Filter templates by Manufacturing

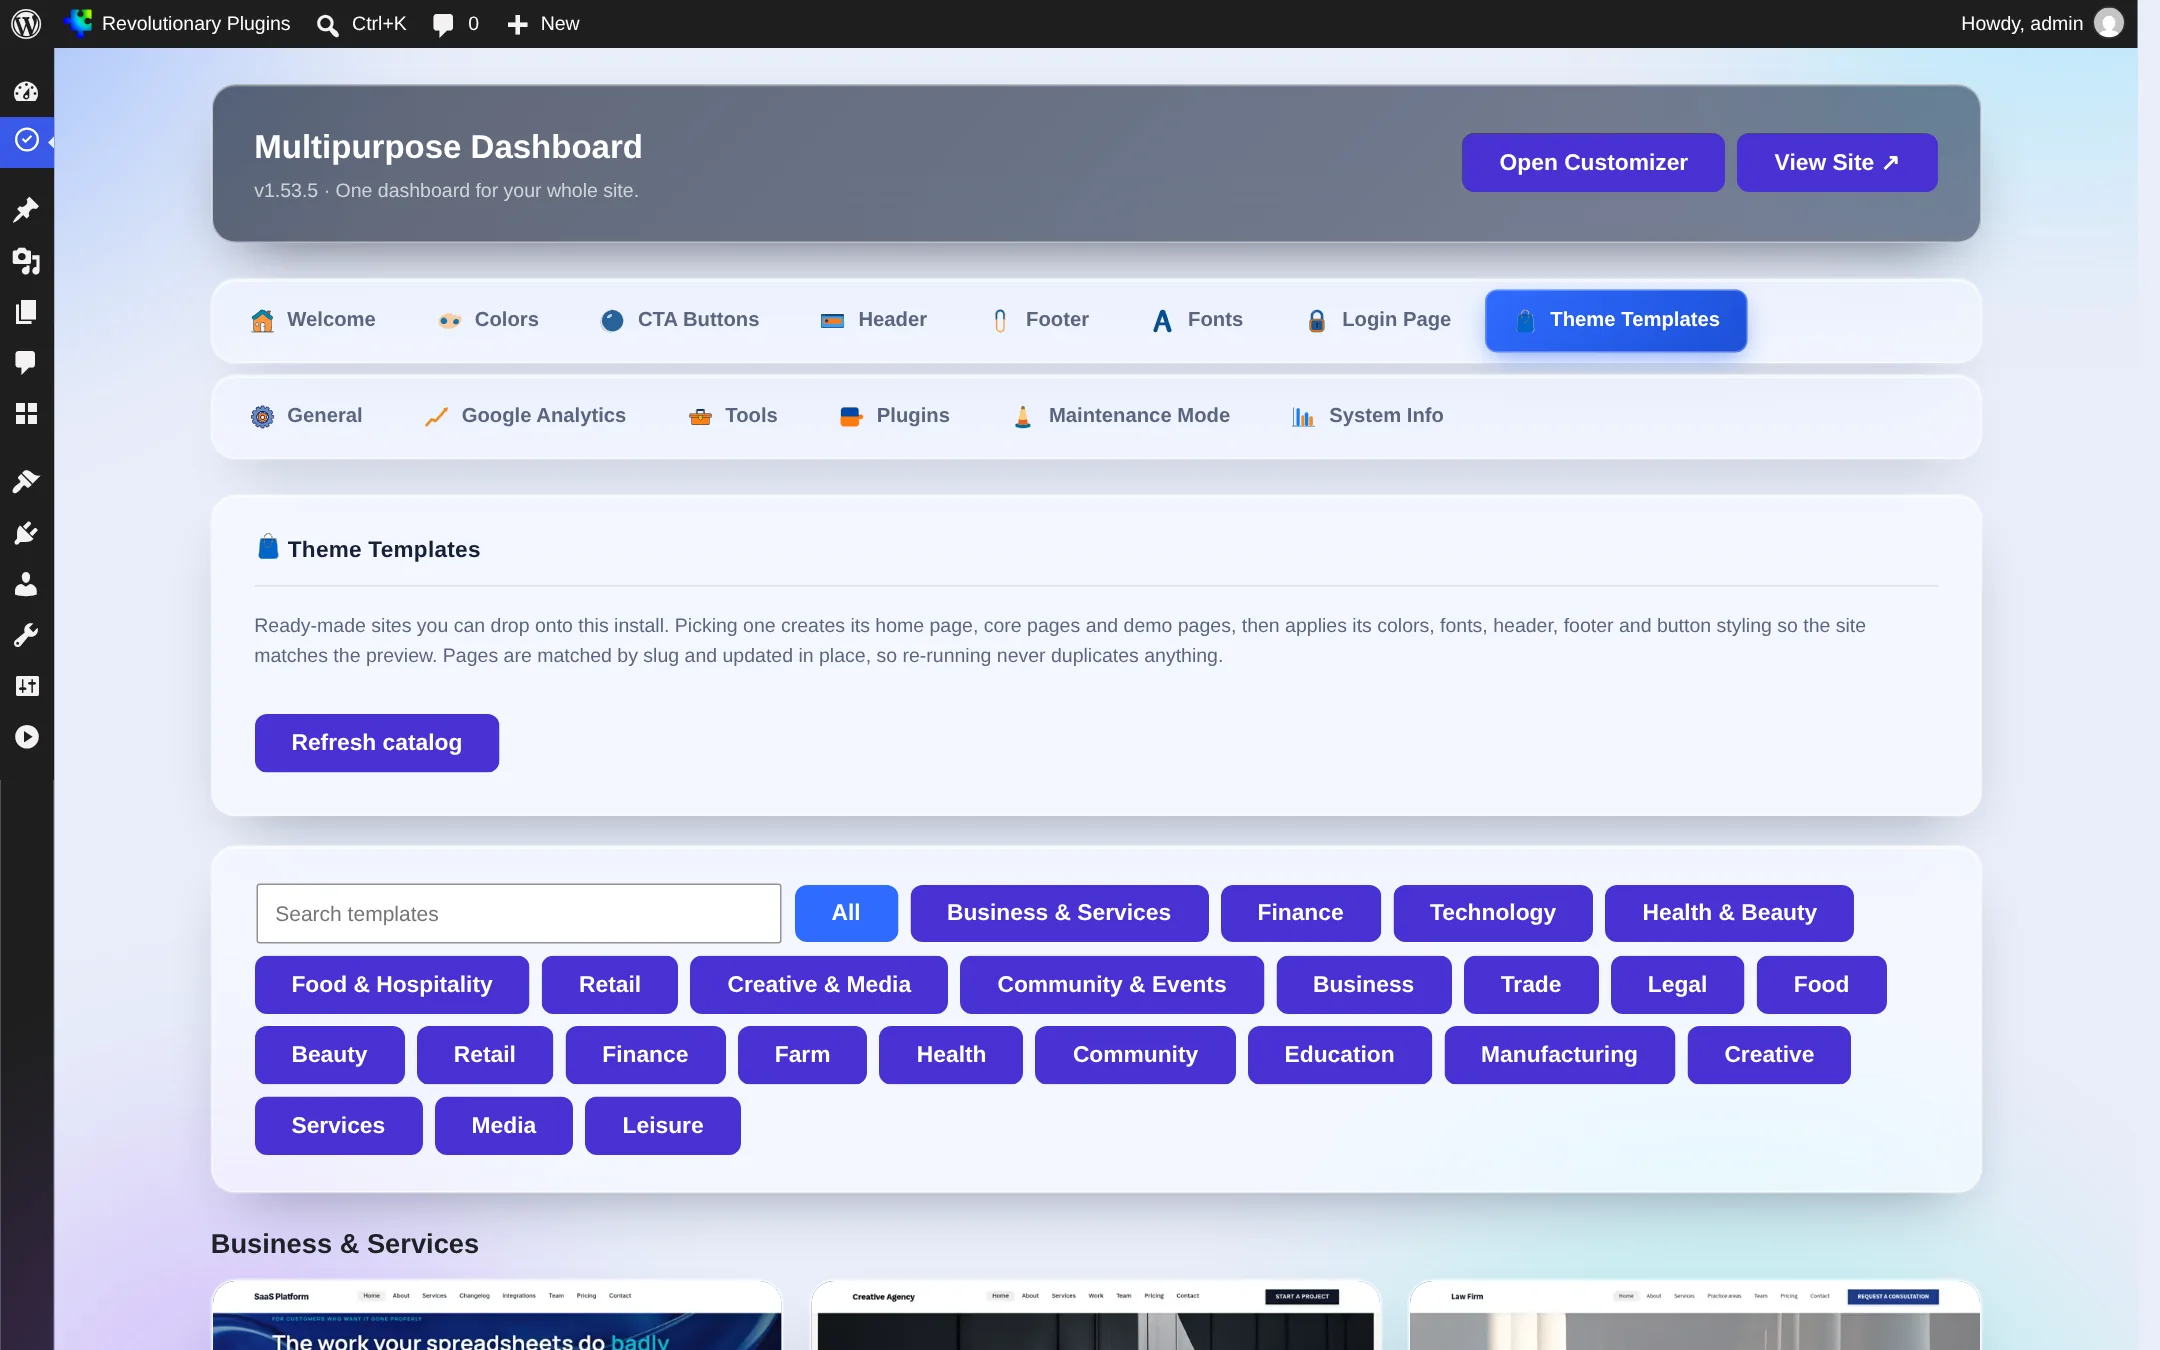coord(1559,1055)
